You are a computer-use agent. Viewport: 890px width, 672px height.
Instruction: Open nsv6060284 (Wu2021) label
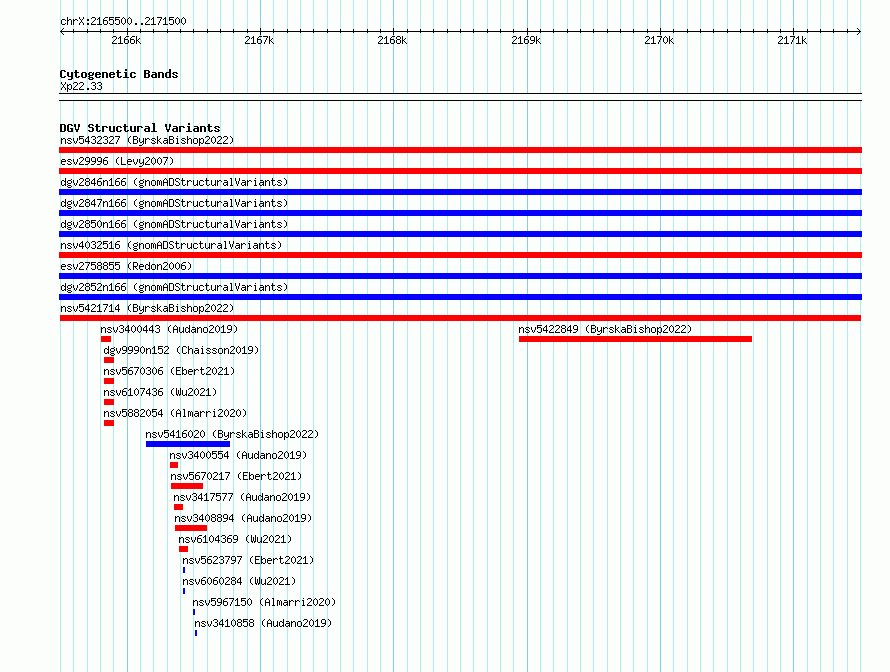(239, 581)
